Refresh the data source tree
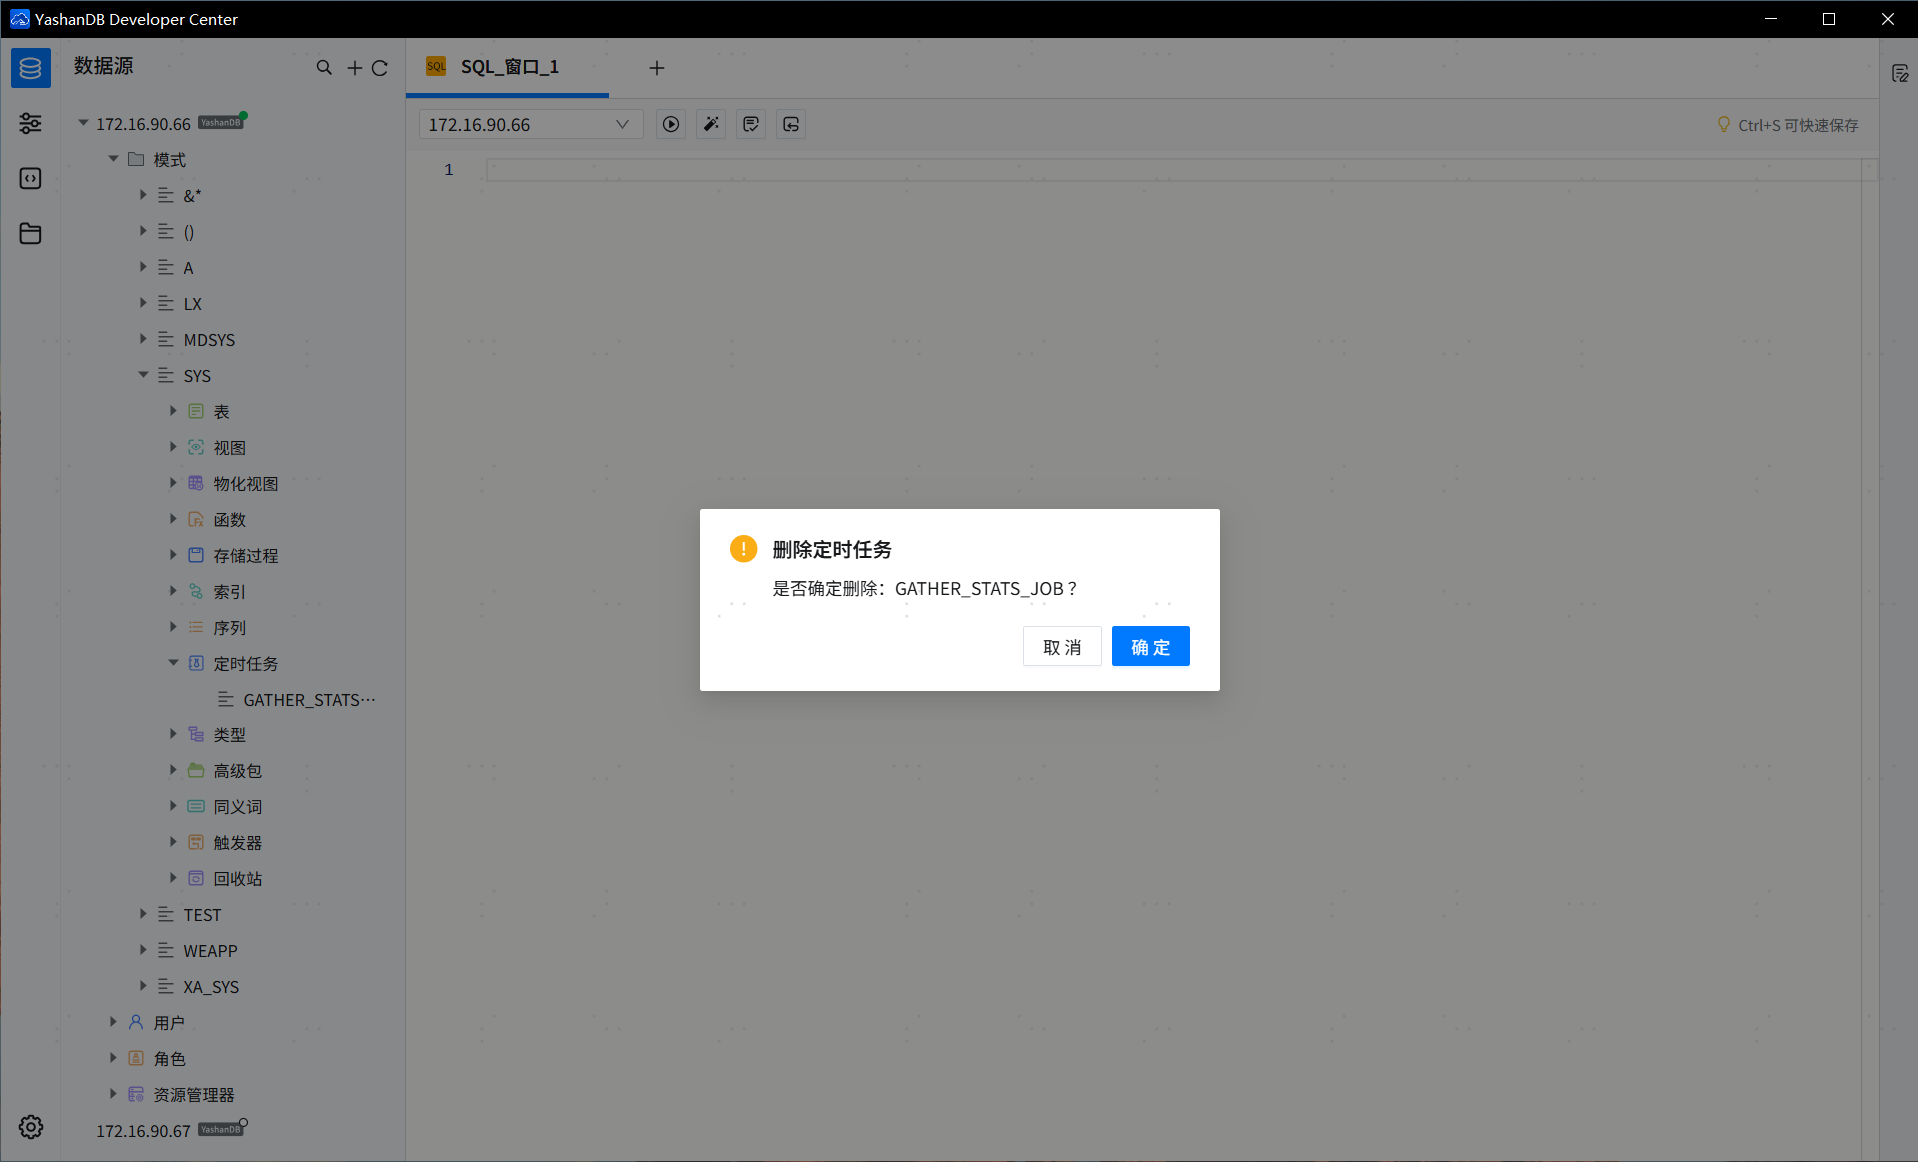Screen dimensions: 1918x1162 (380, 68)
